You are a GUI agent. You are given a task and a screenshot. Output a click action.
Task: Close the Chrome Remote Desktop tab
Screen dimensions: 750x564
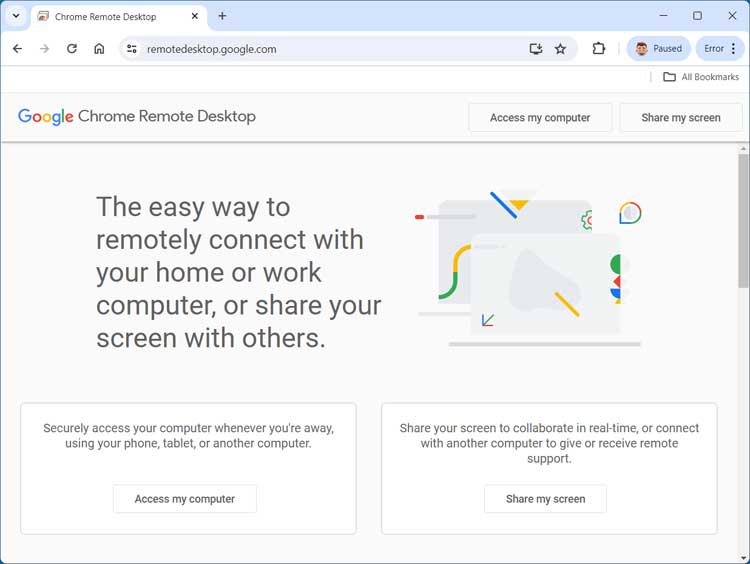coord(195,16)
